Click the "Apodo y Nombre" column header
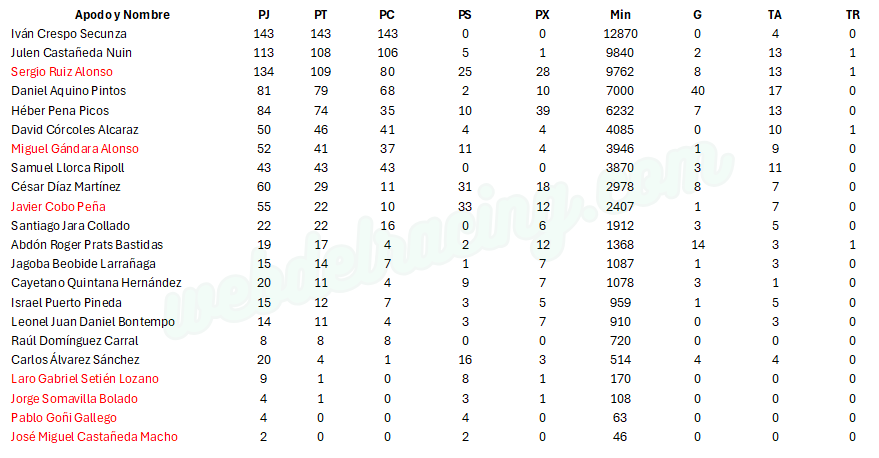This screenshot has width=879, height=458. point(122,15)
